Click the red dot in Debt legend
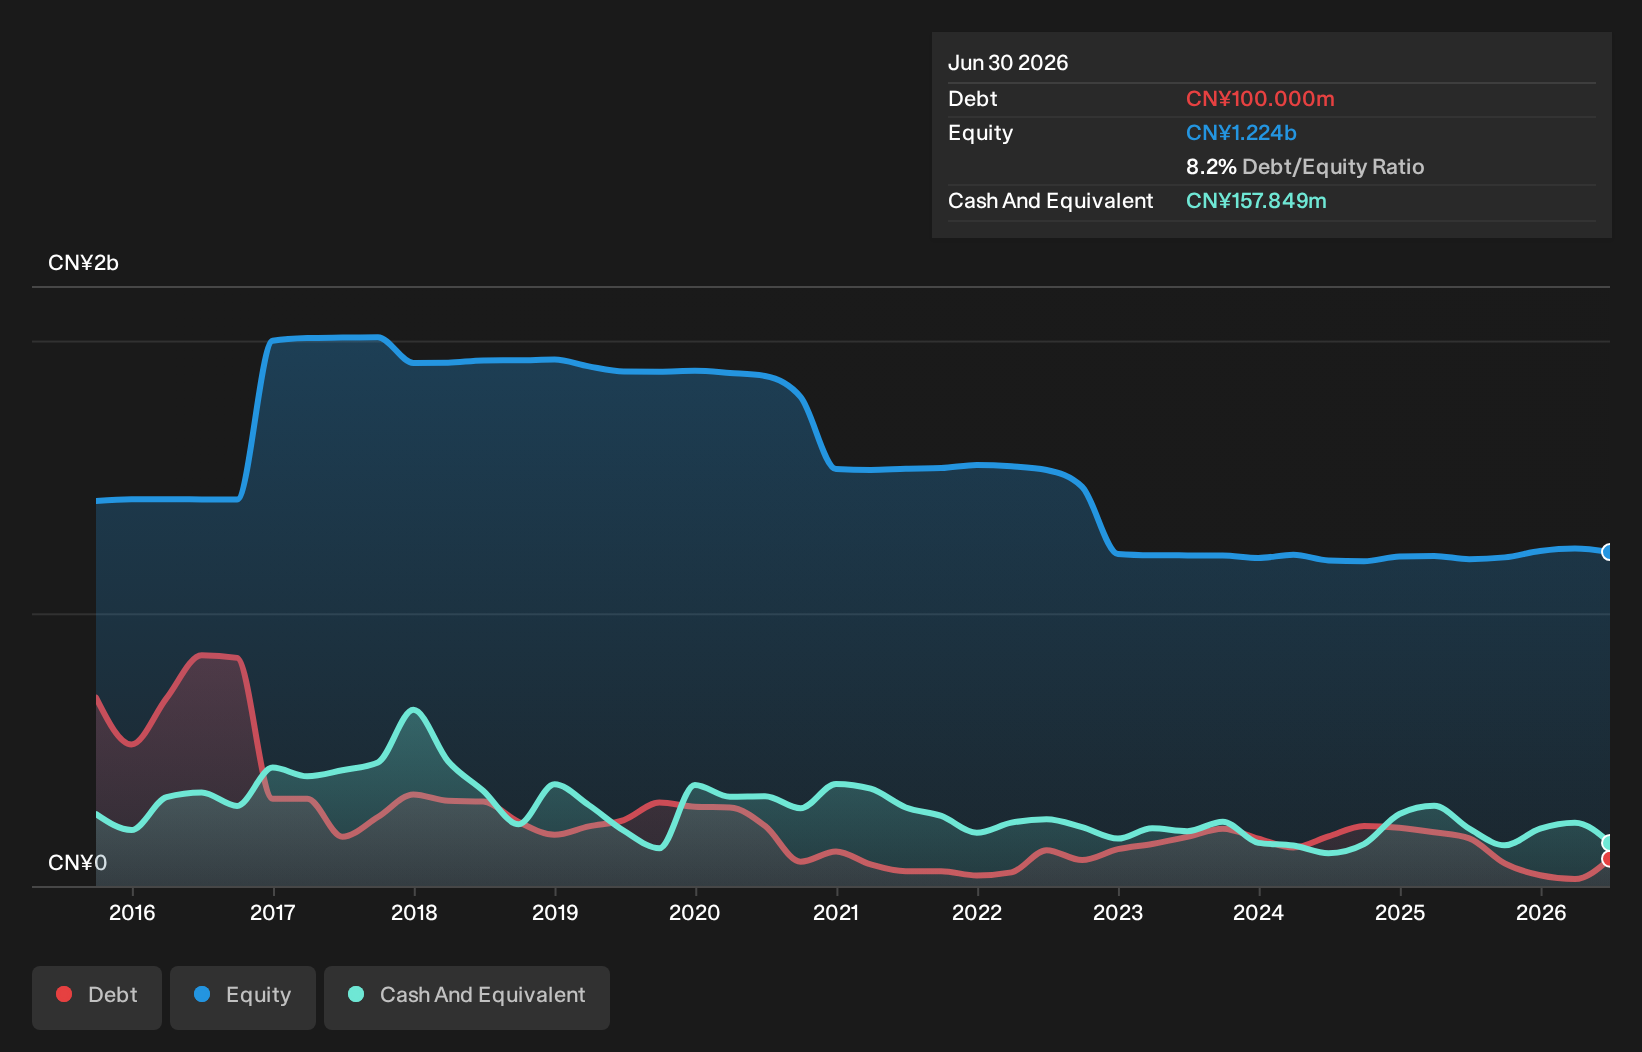The width and height of the screenshot is (1642, 1052). pyautogui.click(x=64, y=994)
